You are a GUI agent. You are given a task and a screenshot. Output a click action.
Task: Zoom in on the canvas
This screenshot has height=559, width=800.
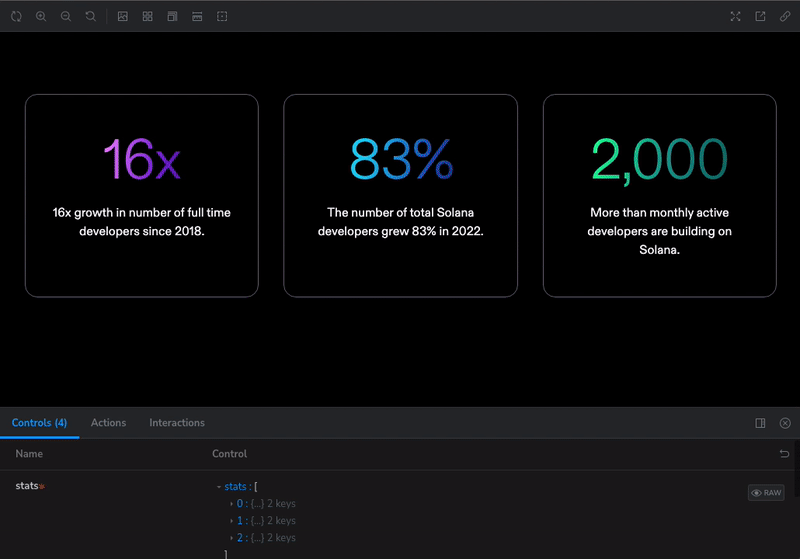tap(41, 16)
